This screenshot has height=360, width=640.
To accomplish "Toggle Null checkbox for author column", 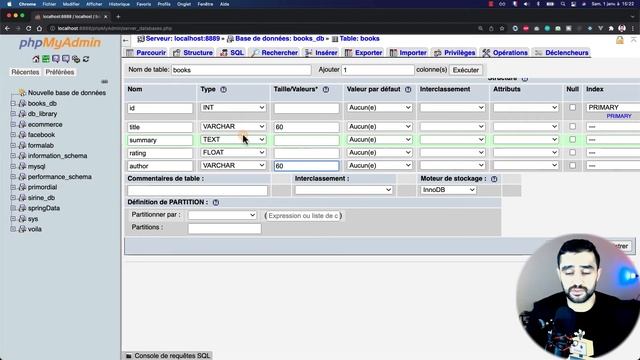I will tap(572, 166).
